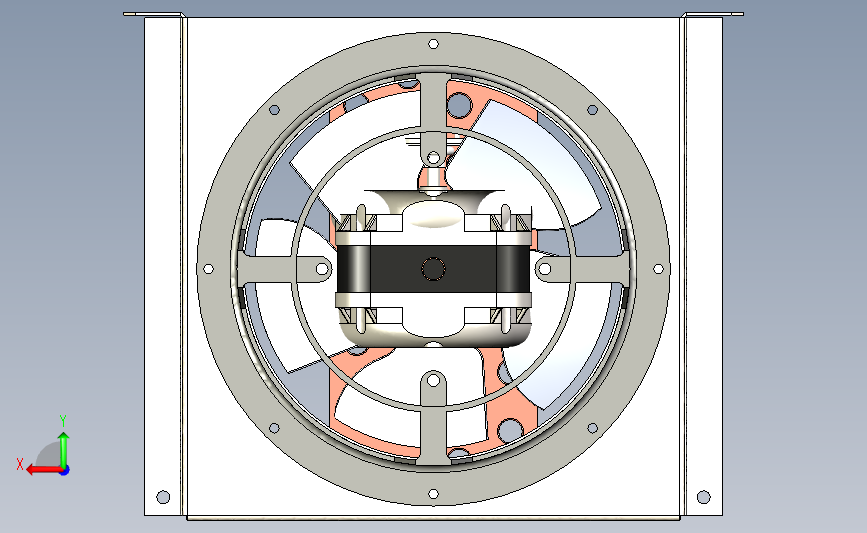Viewport: 867px width, 533px height.
Task: Click the blue Z axis dot of triad
Action: click(x=65, y=471)
